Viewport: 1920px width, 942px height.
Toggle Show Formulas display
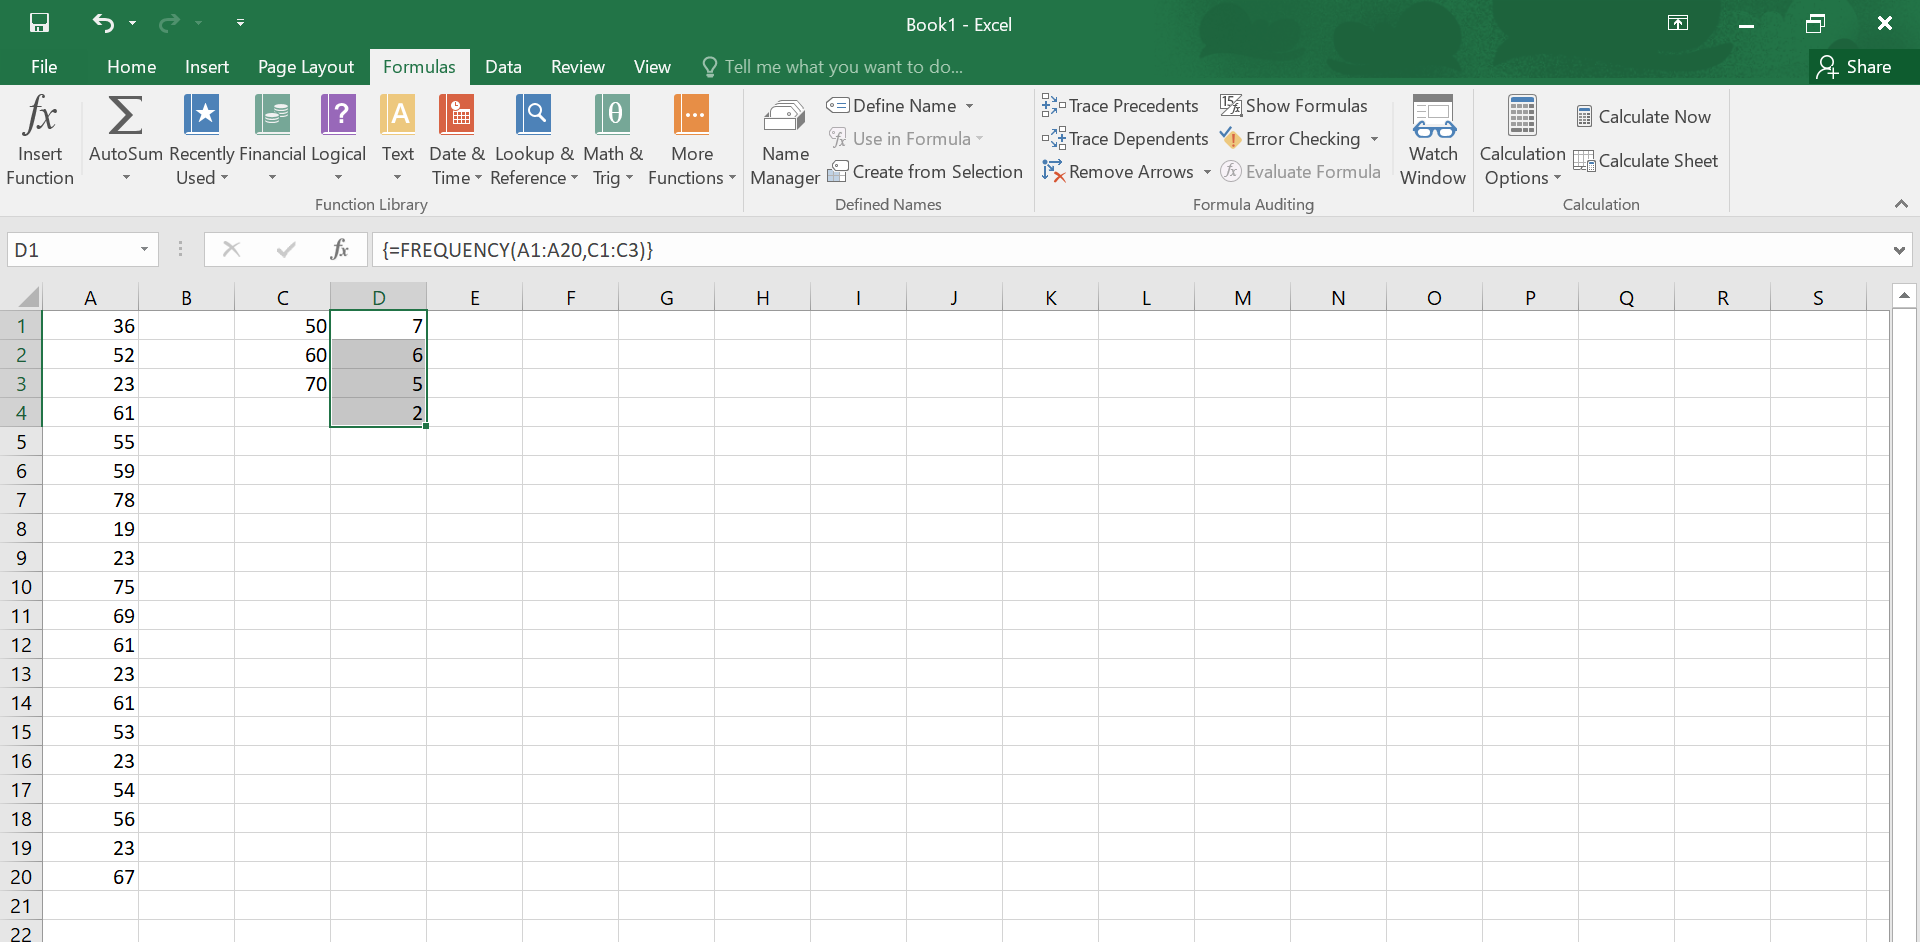coord(1295,105)
